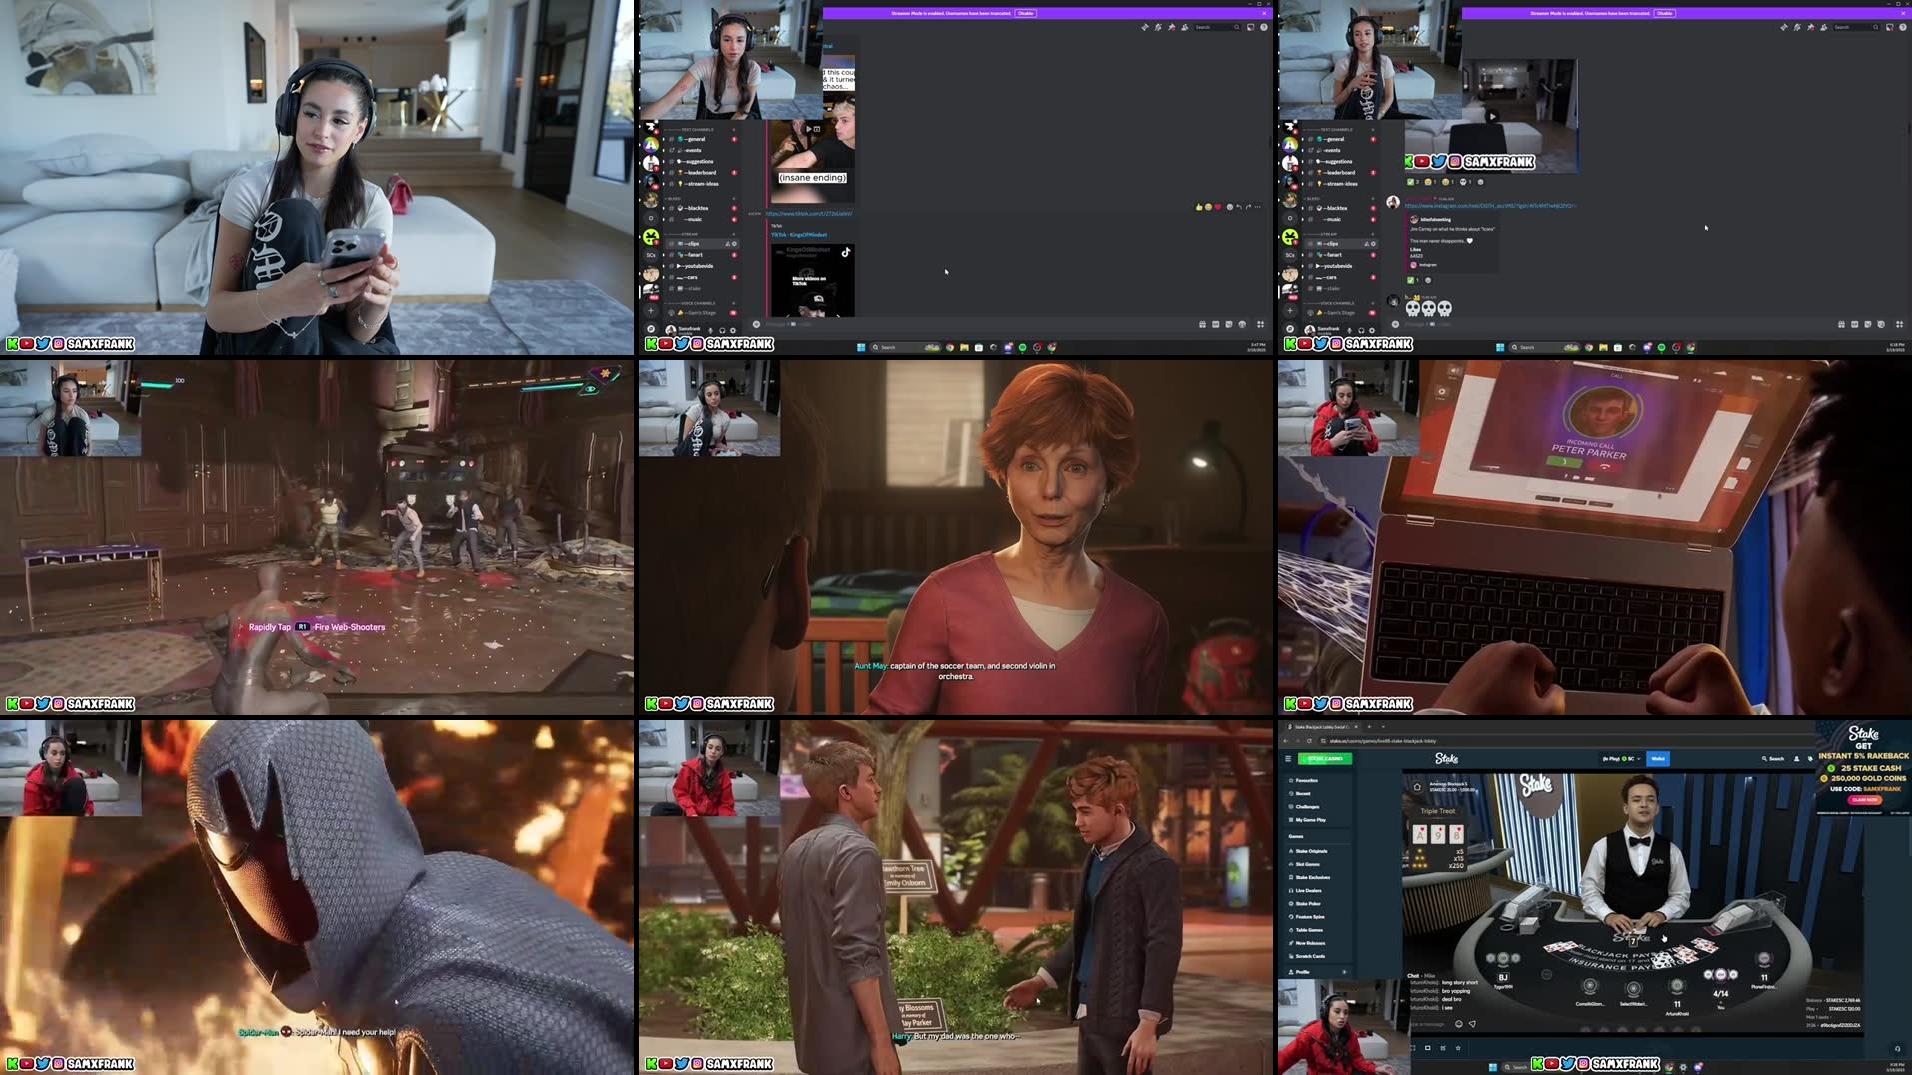Open currency dropdown next to Wallet on Stake
1912x1075 pixels.
1622,759
